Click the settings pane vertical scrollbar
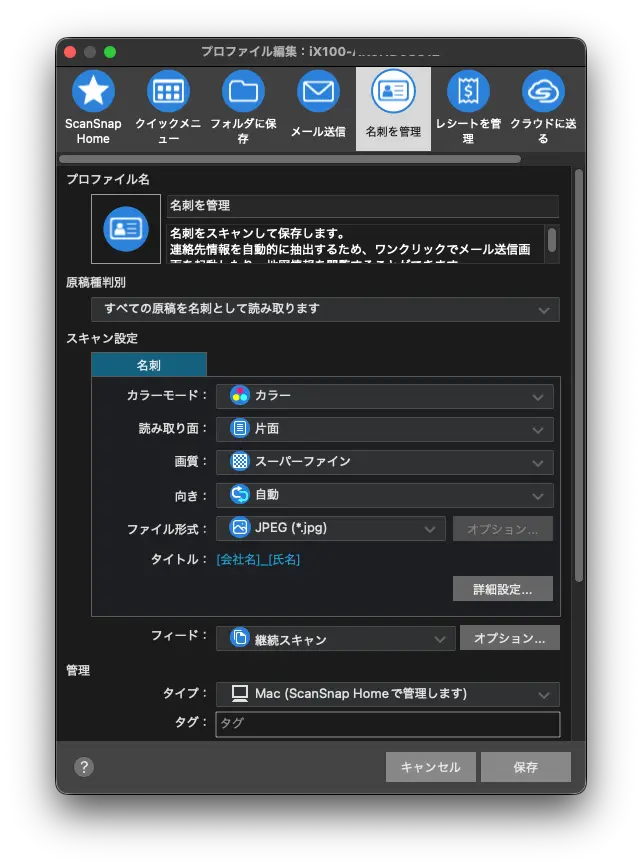642x868 pixels. click(578, 376)
